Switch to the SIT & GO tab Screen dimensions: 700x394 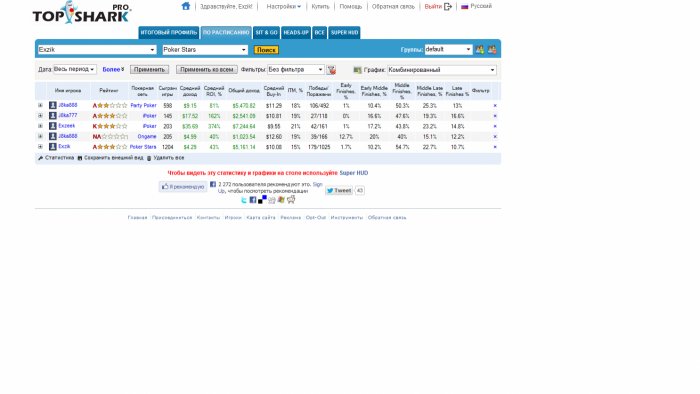pyautogui.click(x=267, y=33)
